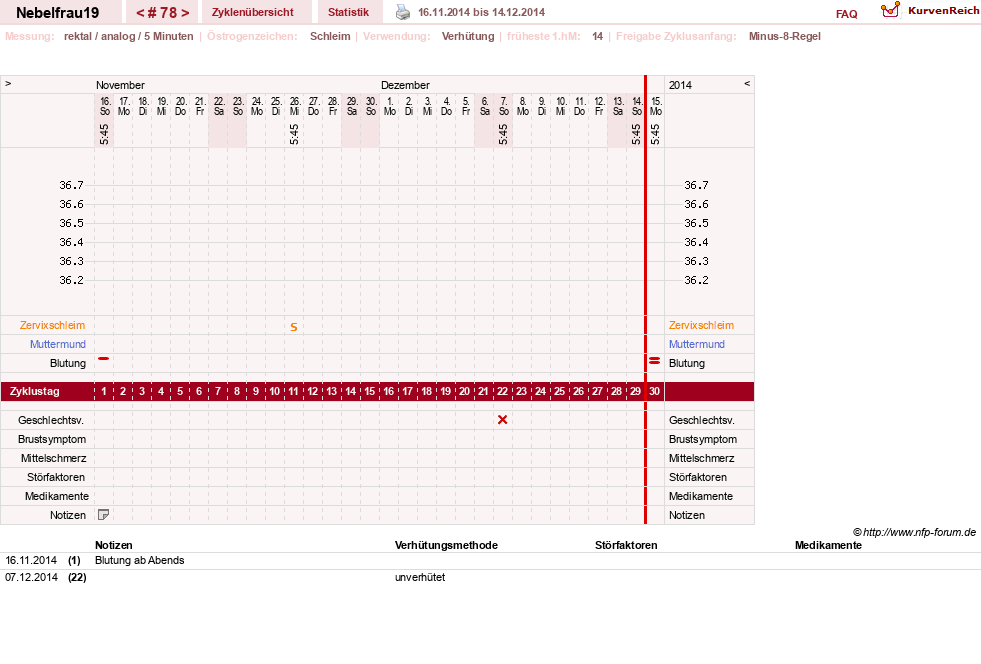Click the left Brustsymptom row label
Image resolution: width=981 pixels, height=664 pixels.
(x=52, y=439)
